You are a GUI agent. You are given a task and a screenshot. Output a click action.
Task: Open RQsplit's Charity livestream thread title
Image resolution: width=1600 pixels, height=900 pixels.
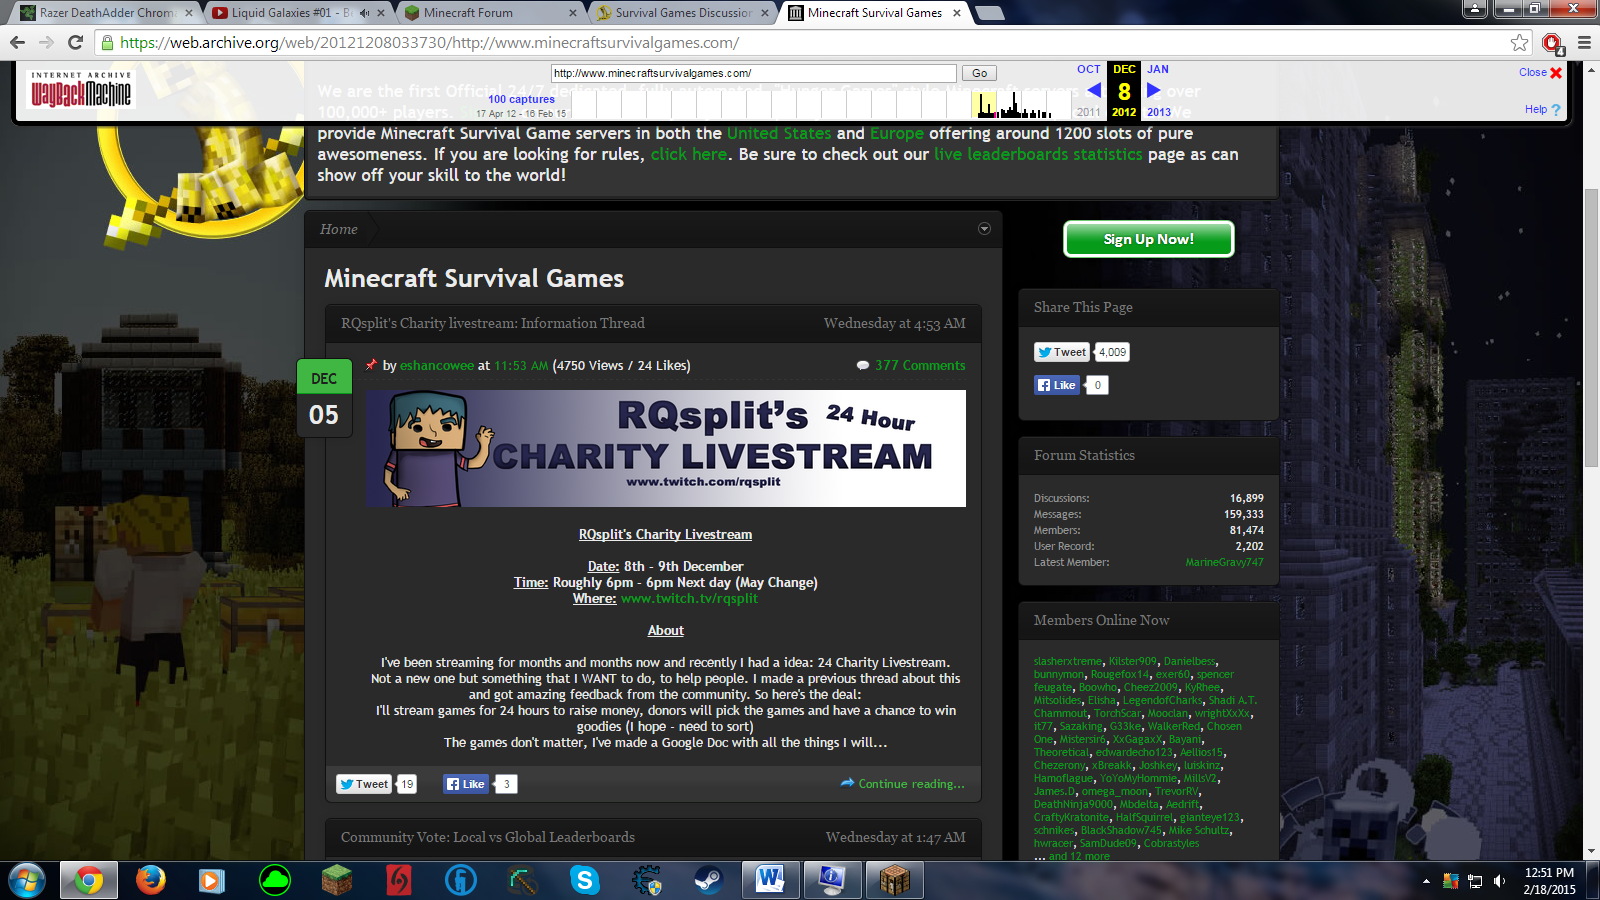point(493,323)
